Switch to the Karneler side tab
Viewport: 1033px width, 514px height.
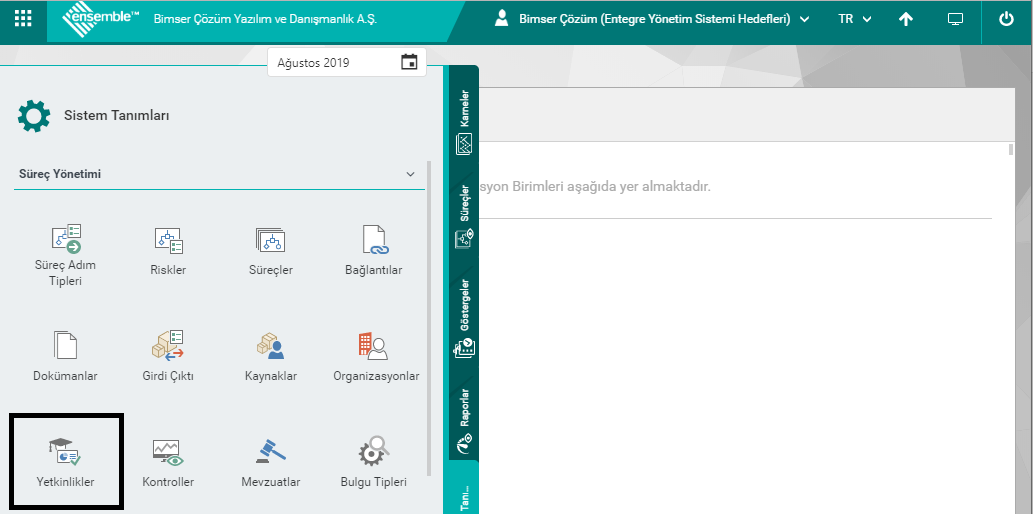click(464, 123)
